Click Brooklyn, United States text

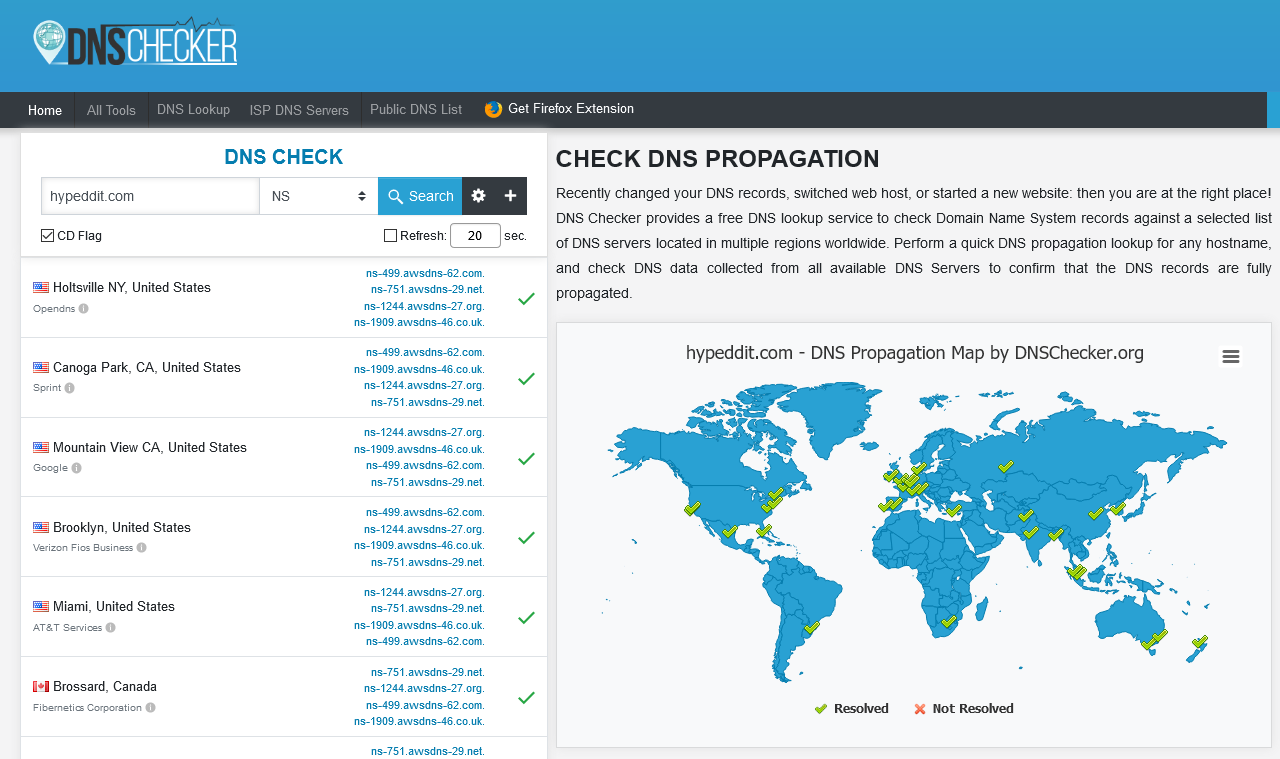[122, 528]
